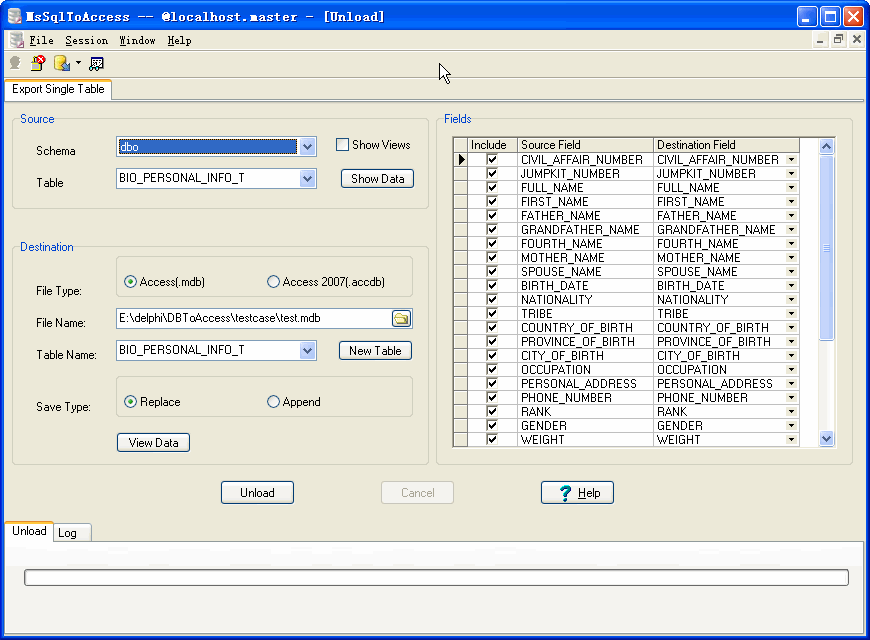Viewport: 870px width, 640px height.
Task: Click the database icon beside File menu
Action: pyautogui.click(x=17, y=40)
